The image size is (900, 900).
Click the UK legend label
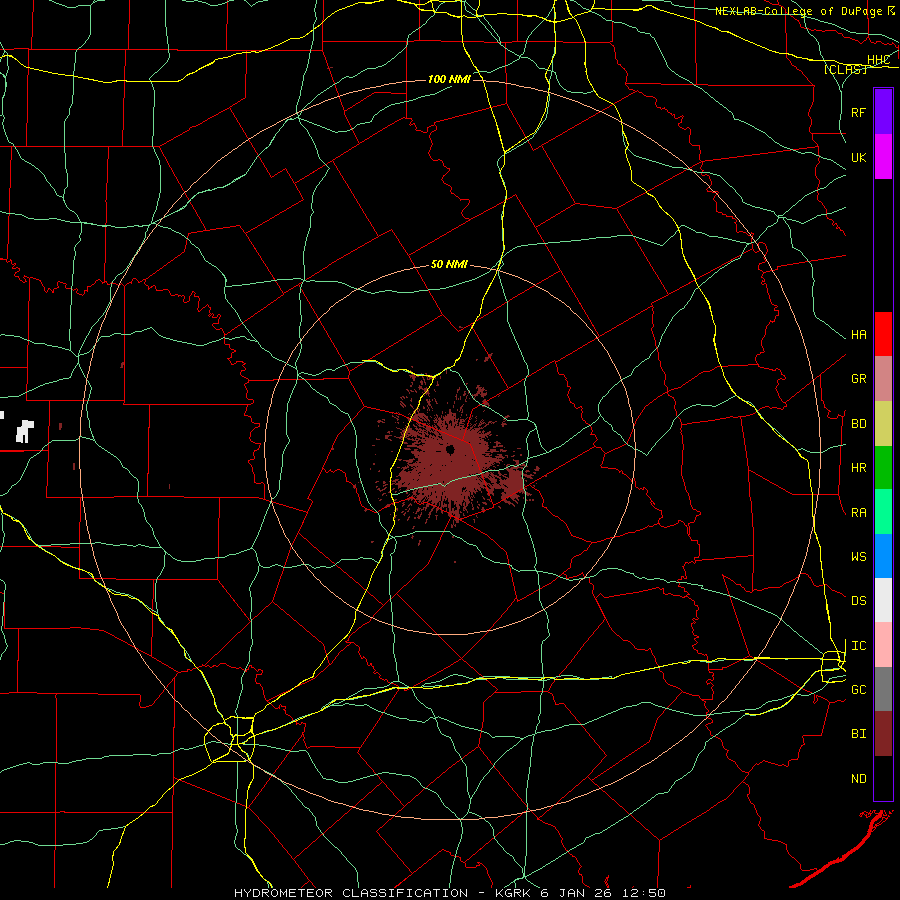click(859, 157)
